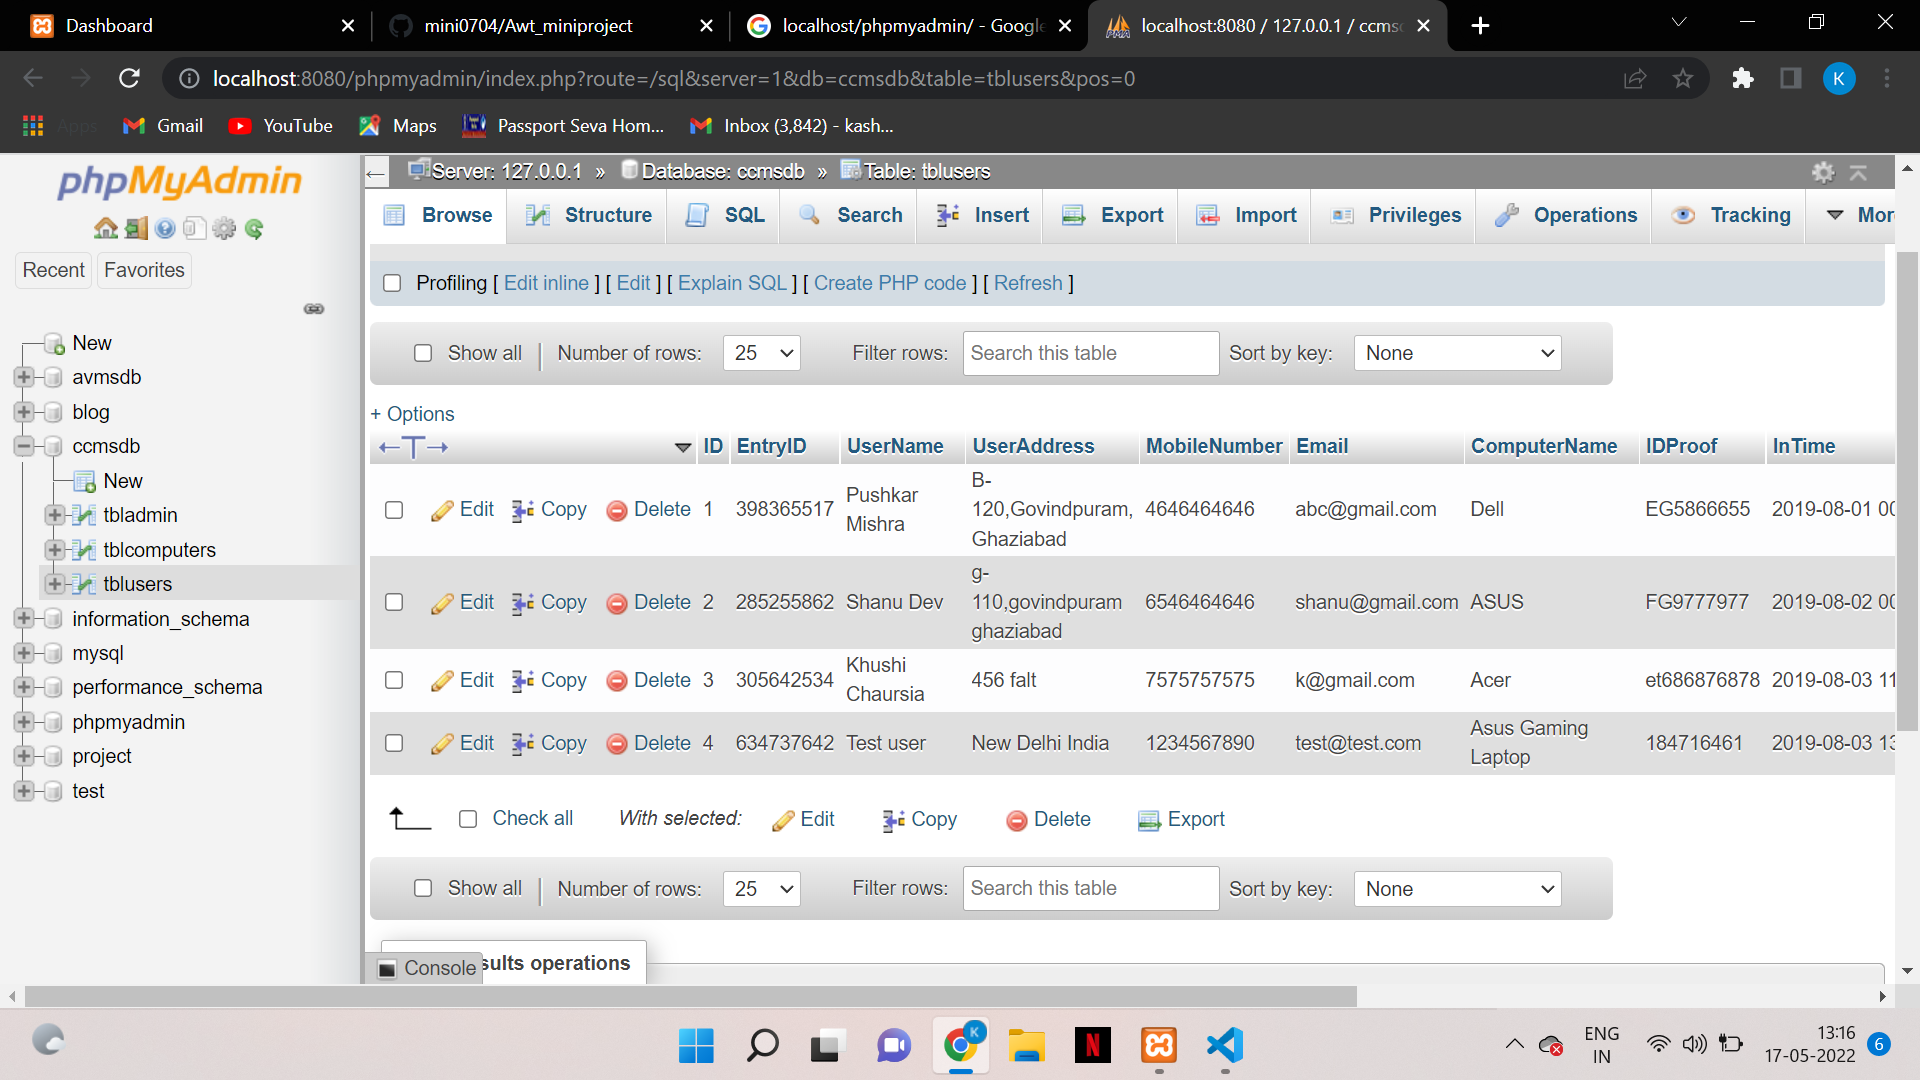This screenshot has height=1080, width=1920.
Task: Collapse the top panel with the double-arrow icon
Action: (x=1860, y=172)
